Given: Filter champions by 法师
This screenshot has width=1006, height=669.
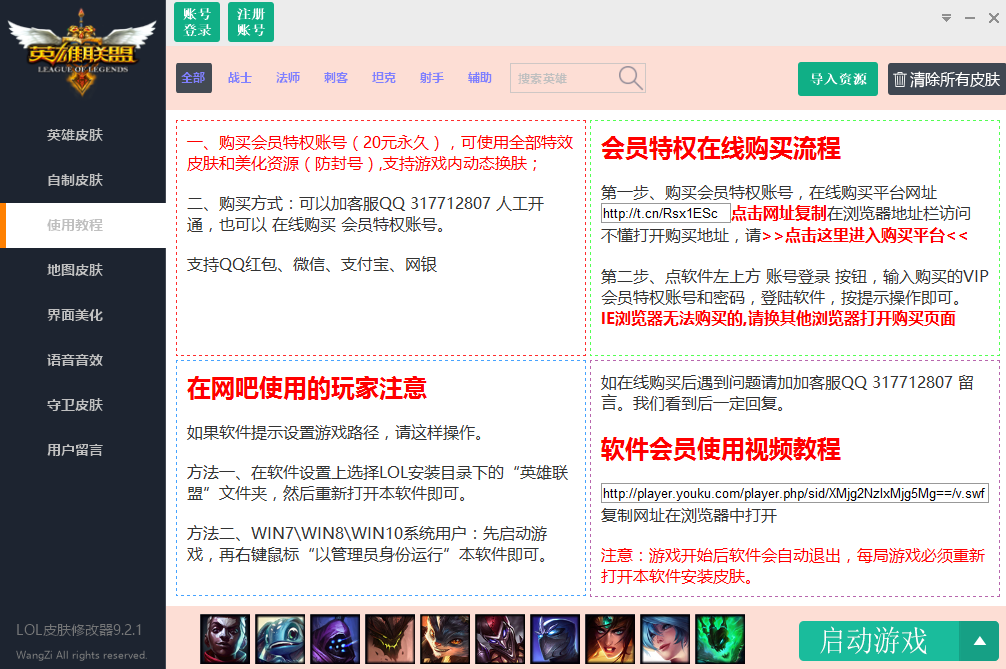Looking at the screenshot, I should coord(288,78).
